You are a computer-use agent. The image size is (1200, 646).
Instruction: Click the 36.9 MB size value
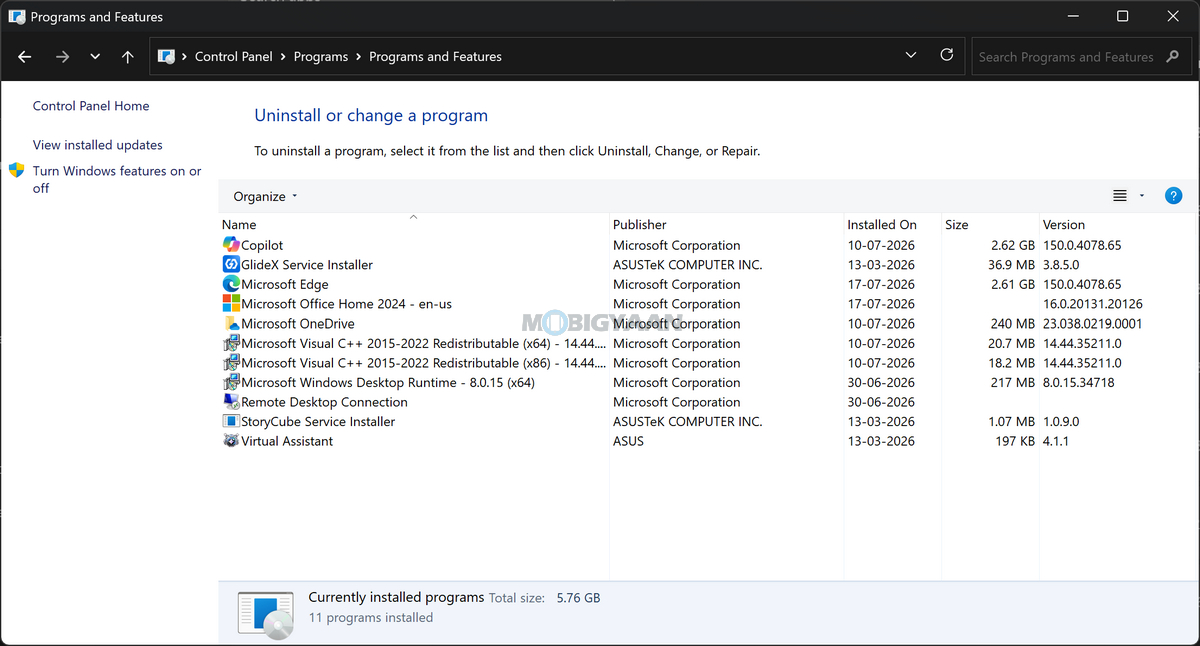pyautogui.click(x=1011, y=265)
